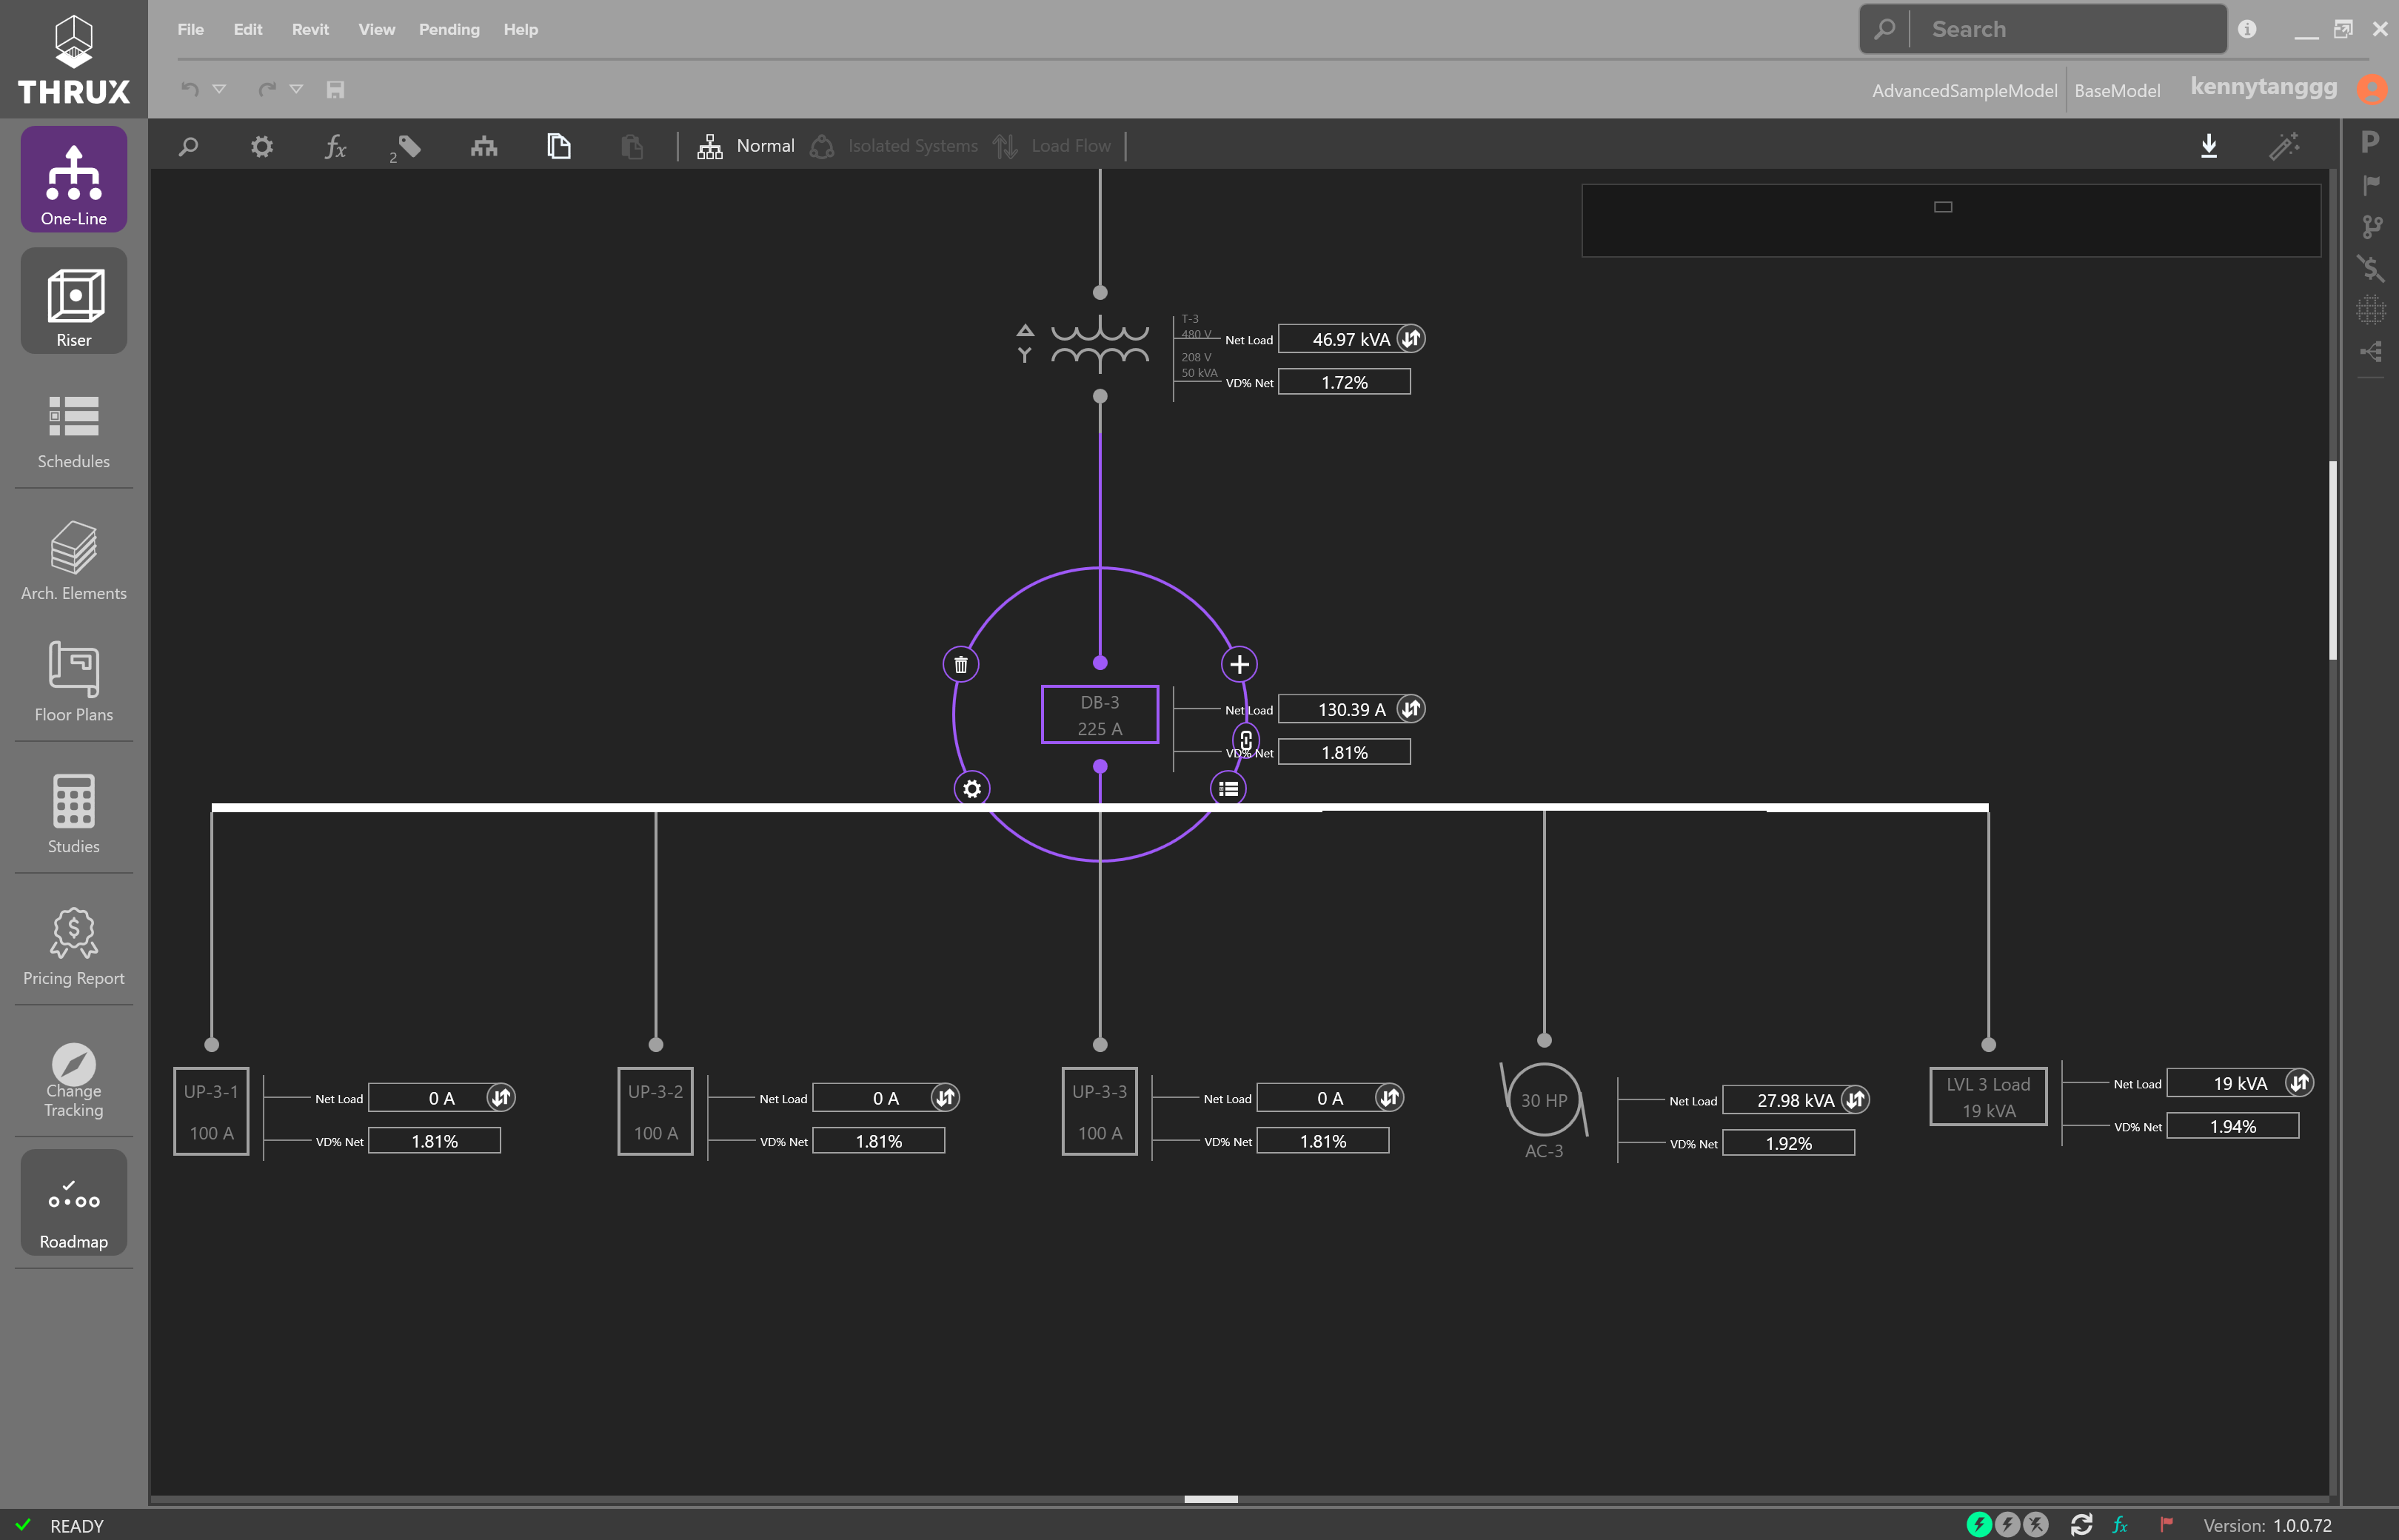2399x1540 pixels.
Task: Open the Pricing Report
Action: click(x=74, y=946)
